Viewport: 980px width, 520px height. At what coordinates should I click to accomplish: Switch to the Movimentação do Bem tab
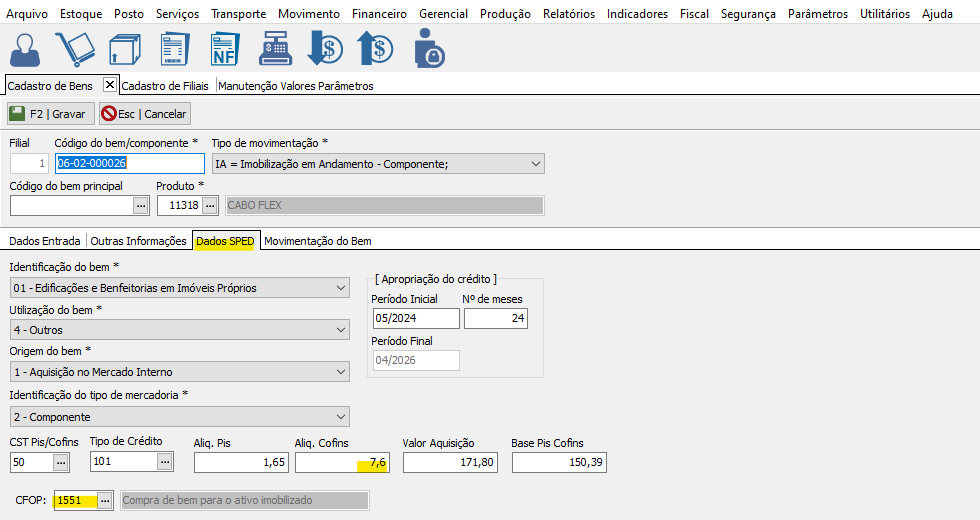pyautogui.click(x=317, y=241)
